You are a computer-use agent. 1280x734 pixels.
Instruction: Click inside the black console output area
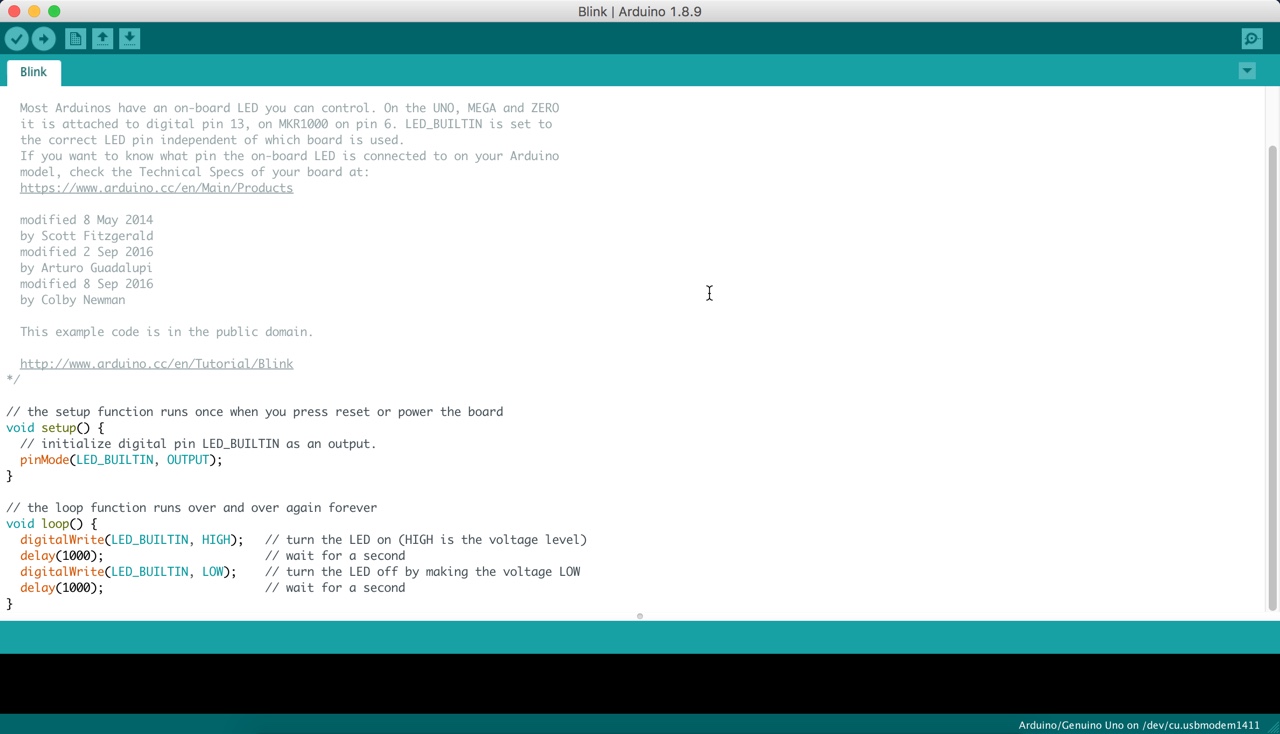pyautogui.click(x=640, y=684)
